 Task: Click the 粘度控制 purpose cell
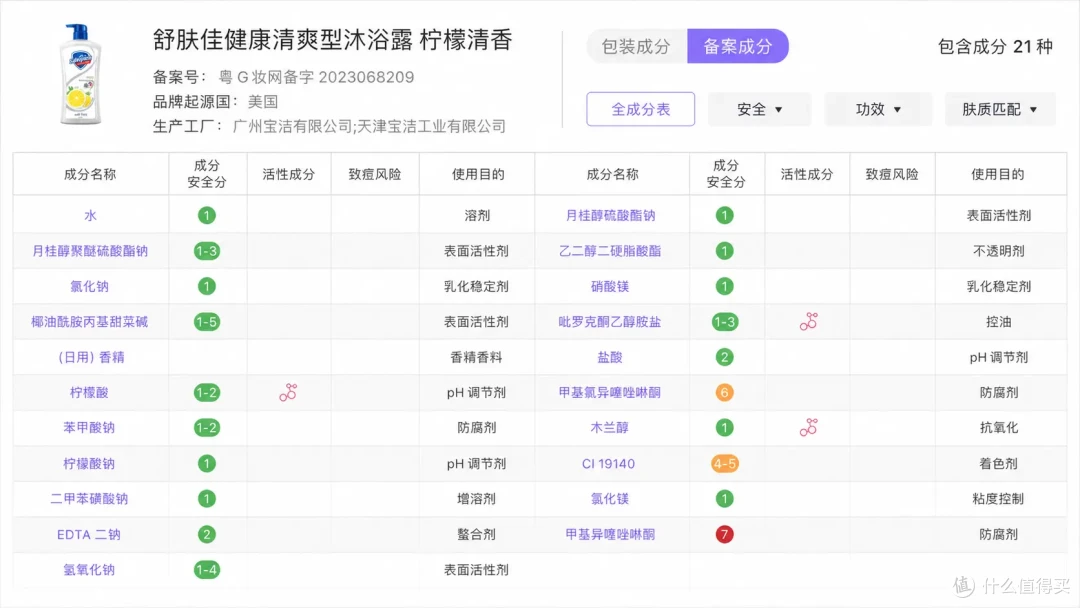point(999,499)
